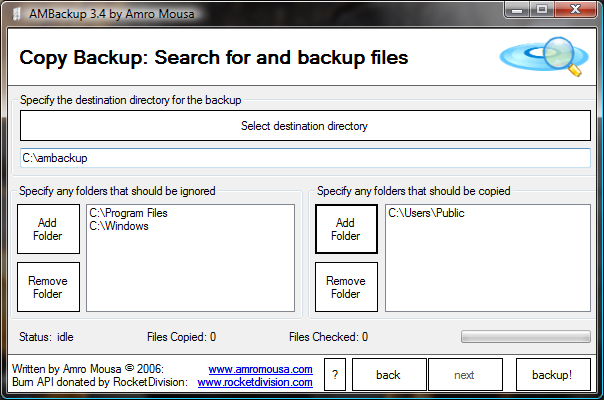Viewport: 604px width, 400px height.
Task: Close the AMBackup window
Action: tap(575, 10)
